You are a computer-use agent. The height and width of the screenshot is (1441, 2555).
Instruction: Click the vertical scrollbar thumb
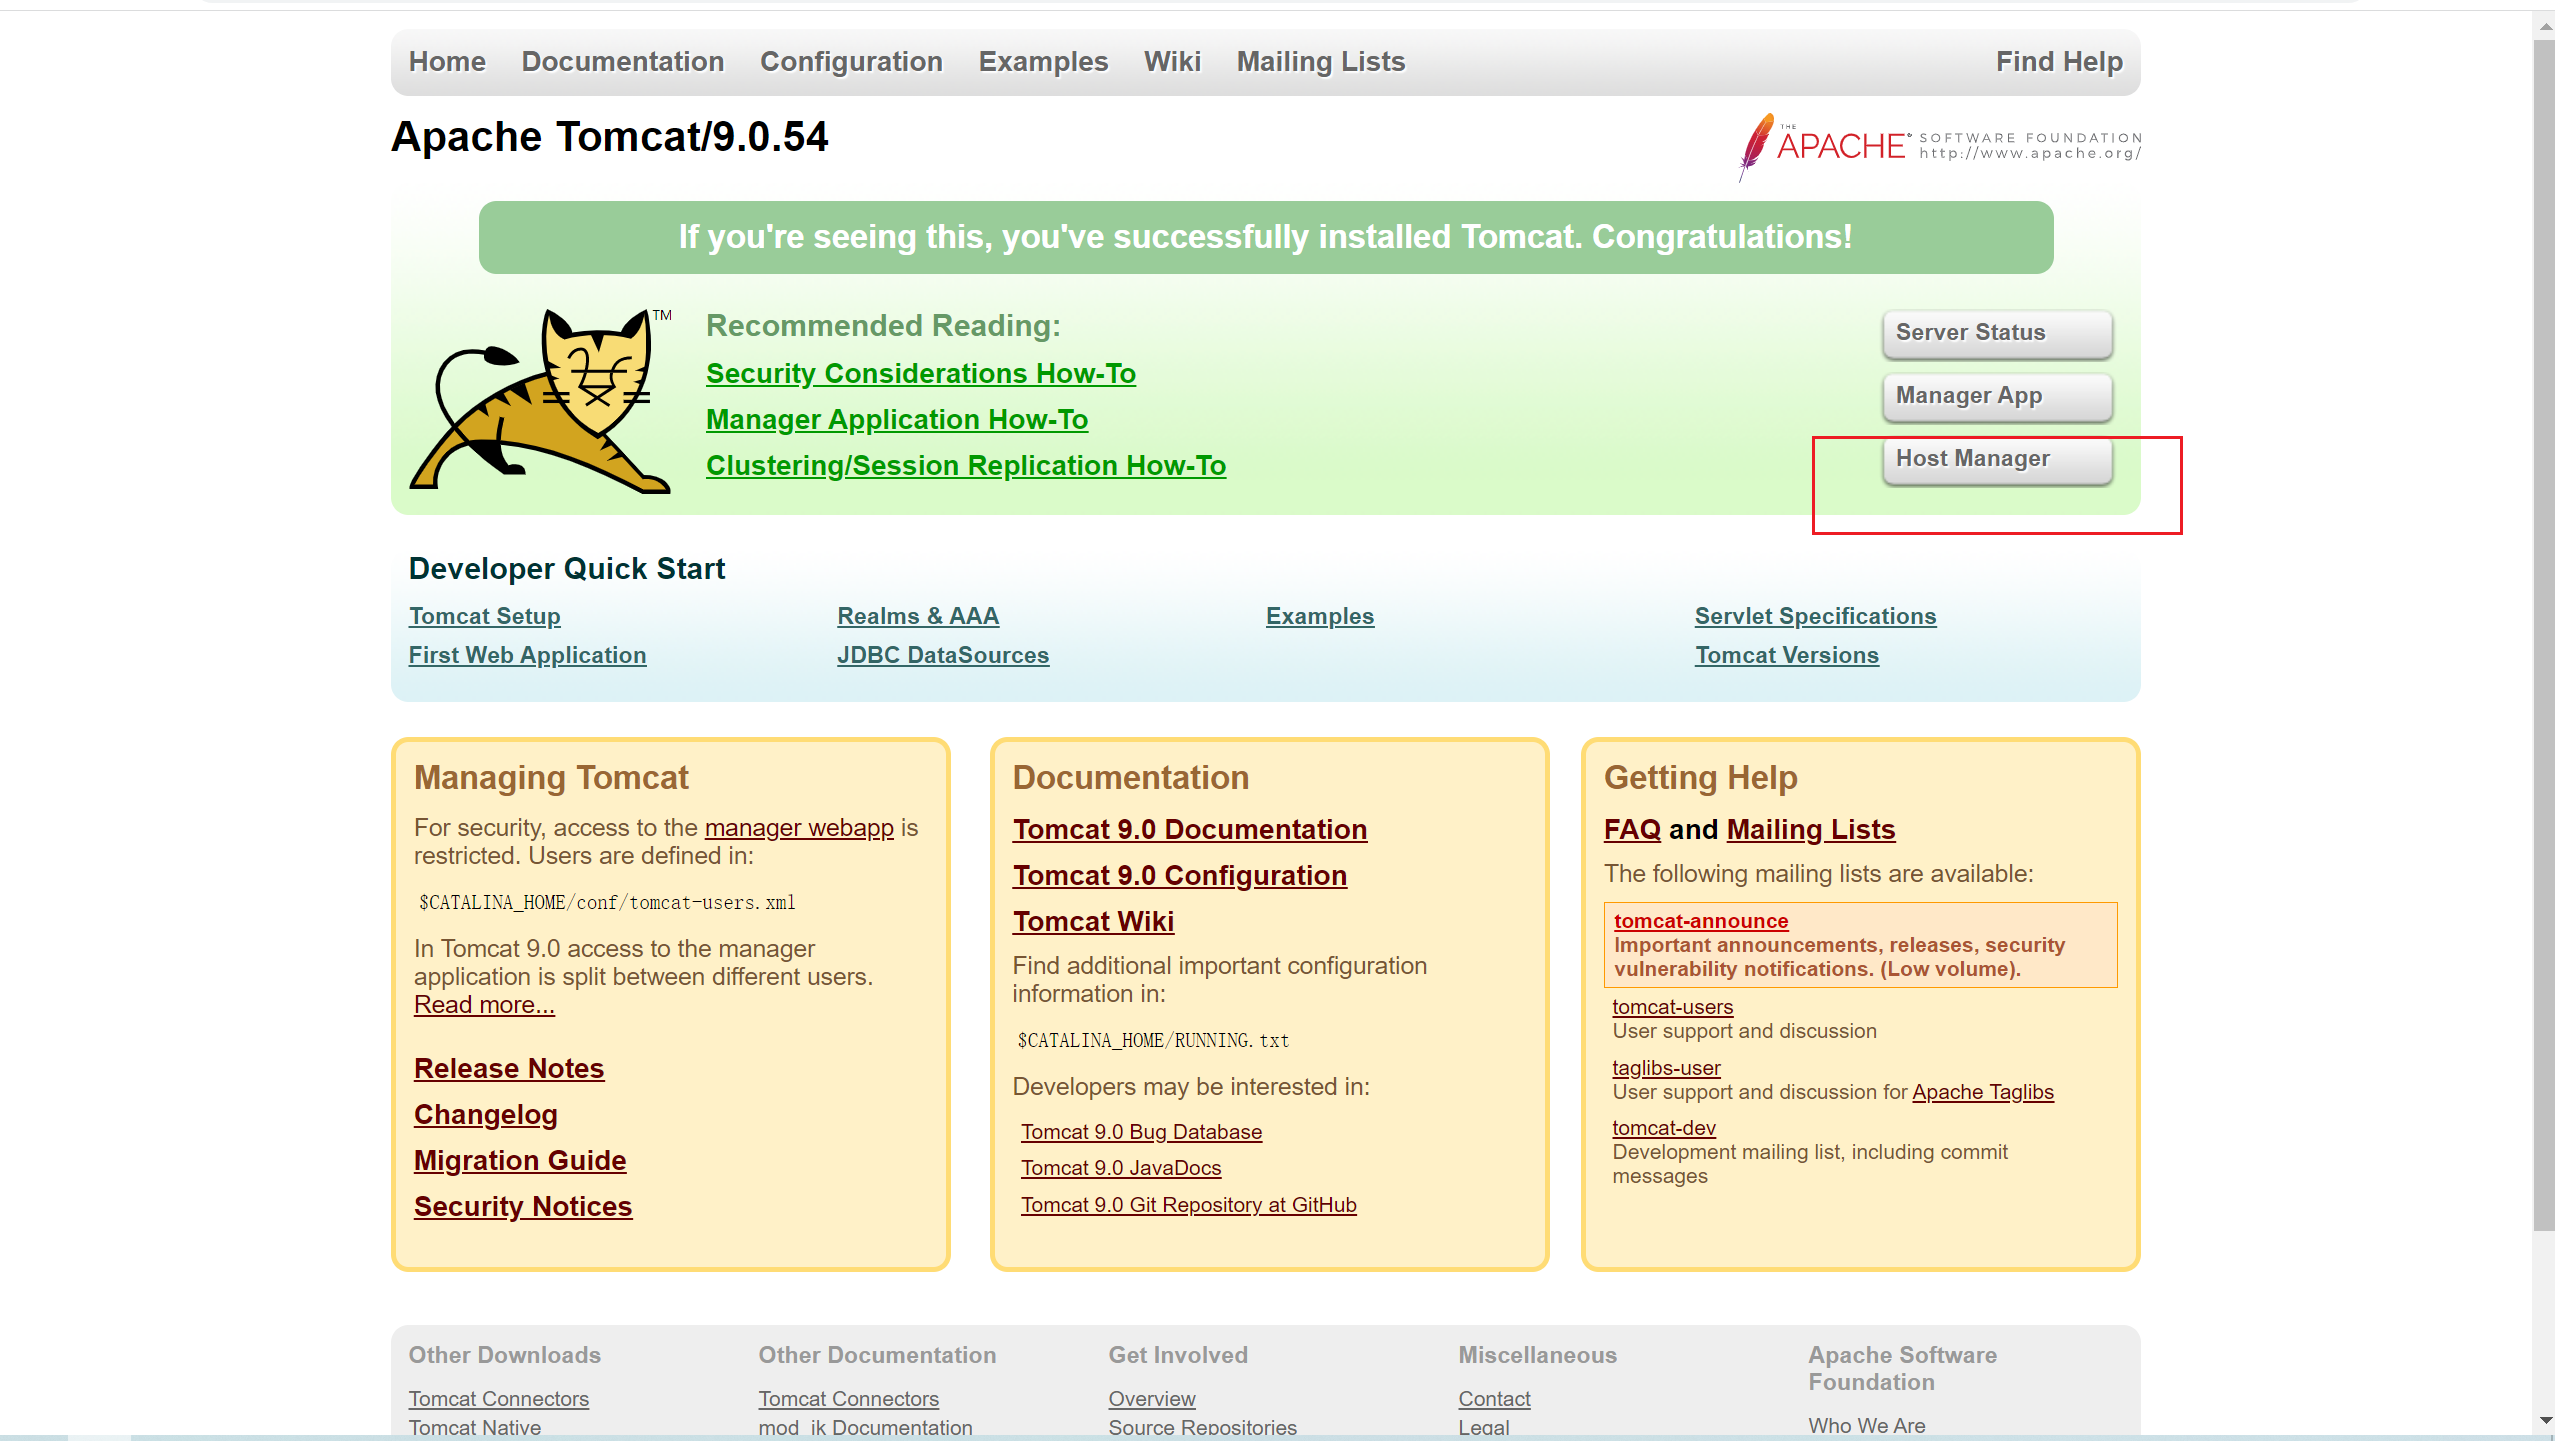pos(2543,635)
